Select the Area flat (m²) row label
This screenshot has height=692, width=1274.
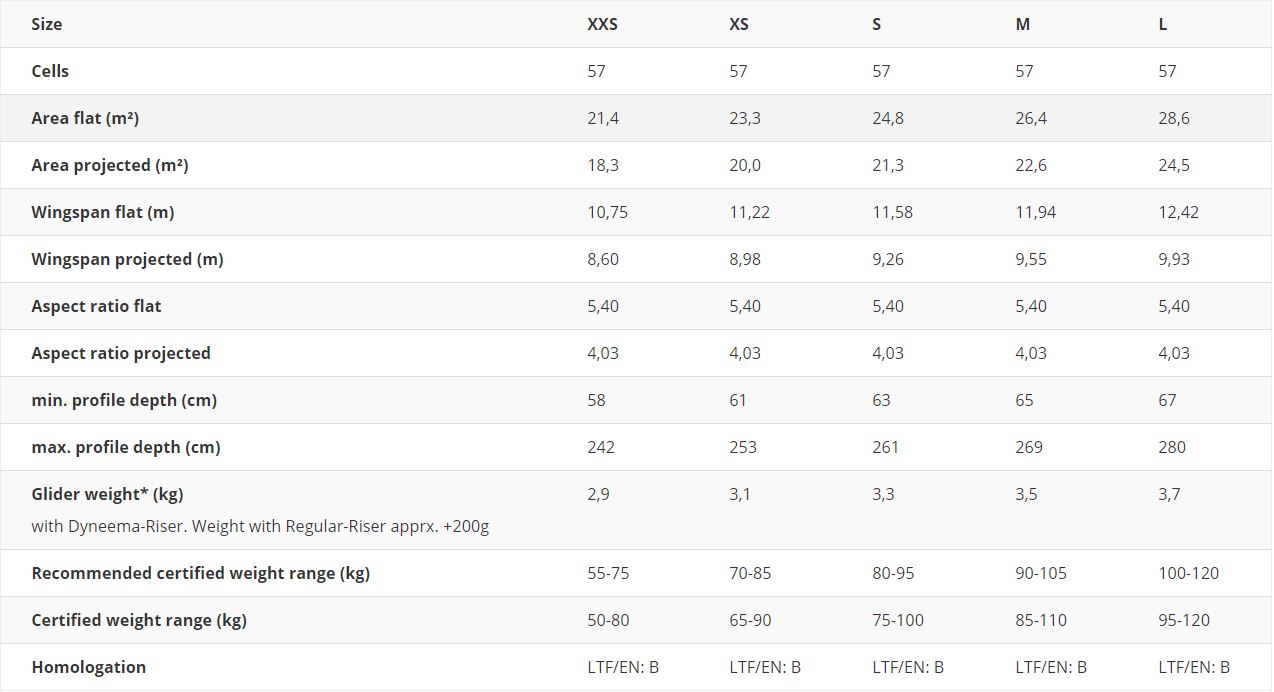85,118
